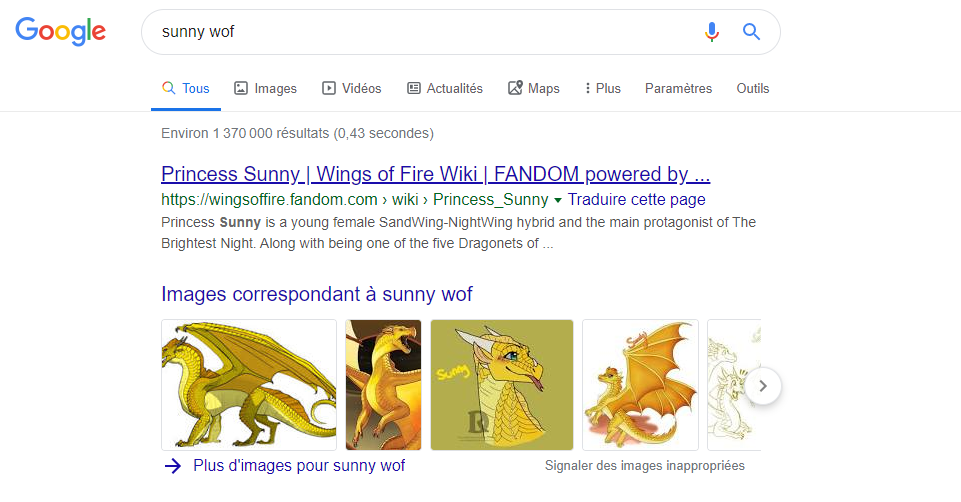Screen dimensions: 961x502
Task: Show the Outils search tools
Action: pos(752,88)
